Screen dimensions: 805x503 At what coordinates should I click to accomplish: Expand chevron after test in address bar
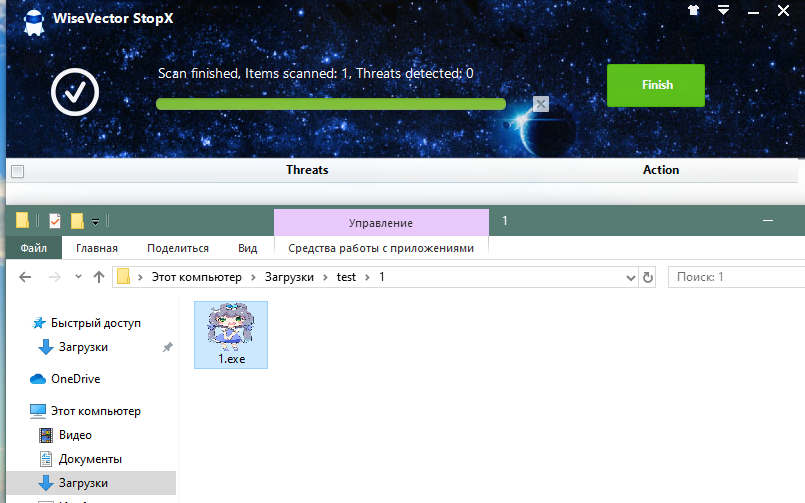click(367, 278)
